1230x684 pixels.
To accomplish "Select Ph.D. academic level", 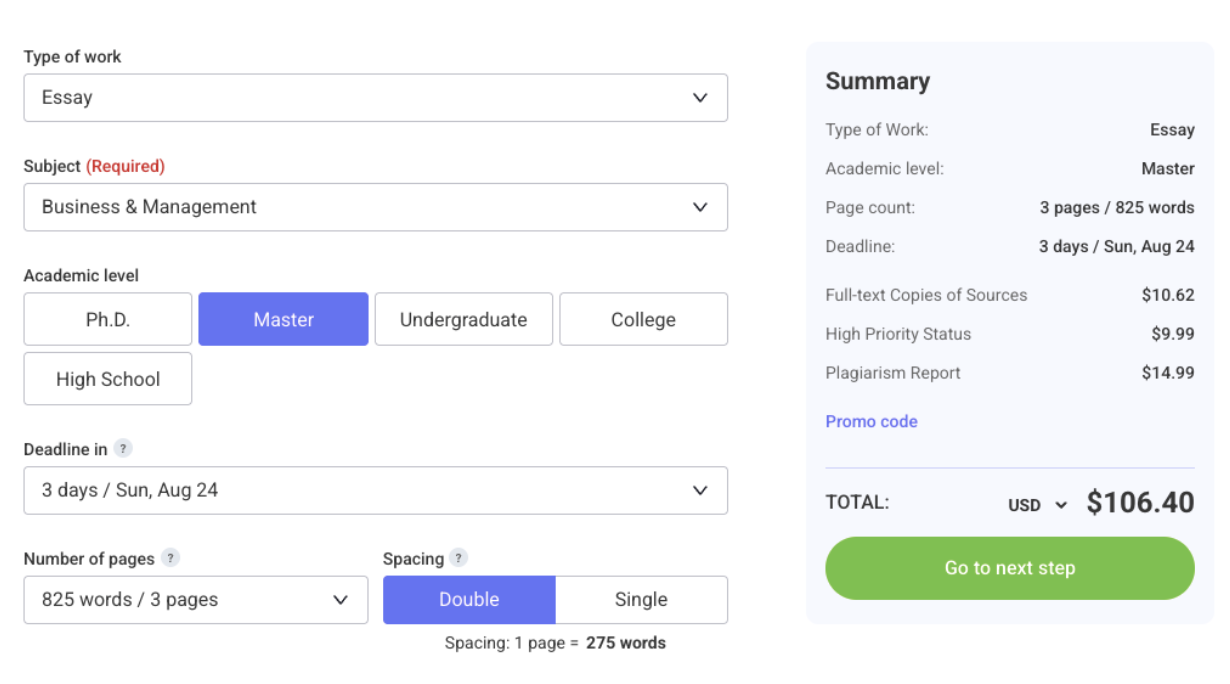I will 108,320.
